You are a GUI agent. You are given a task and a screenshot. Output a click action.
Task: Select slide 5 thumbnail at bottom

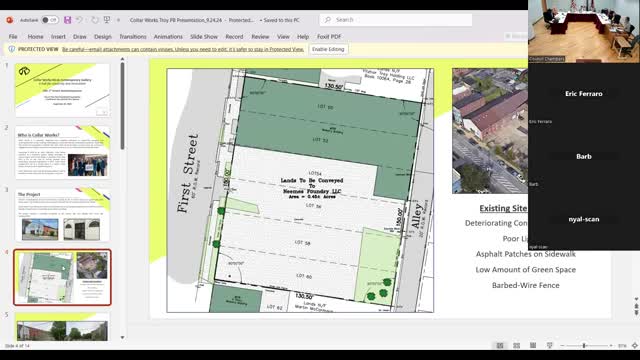click(62, 327)
